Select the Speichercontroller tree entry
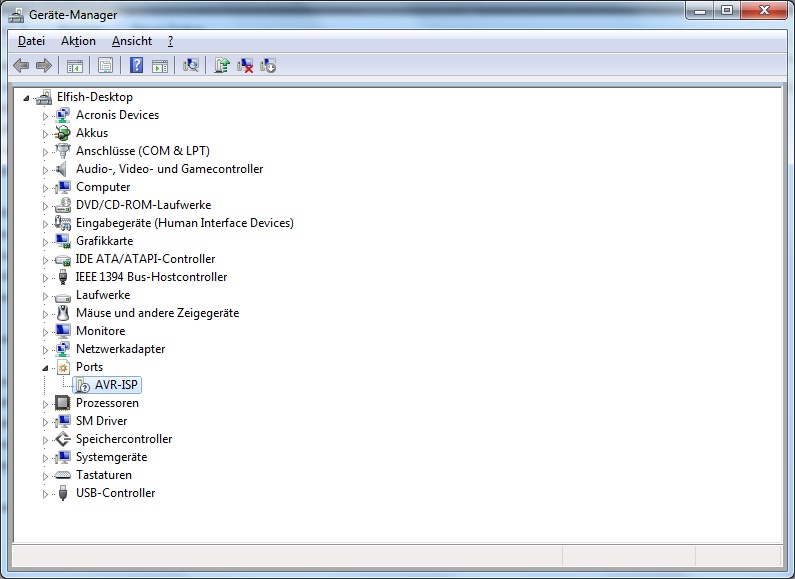This screenshot has width=795, height=579. (x=124, y=439)
